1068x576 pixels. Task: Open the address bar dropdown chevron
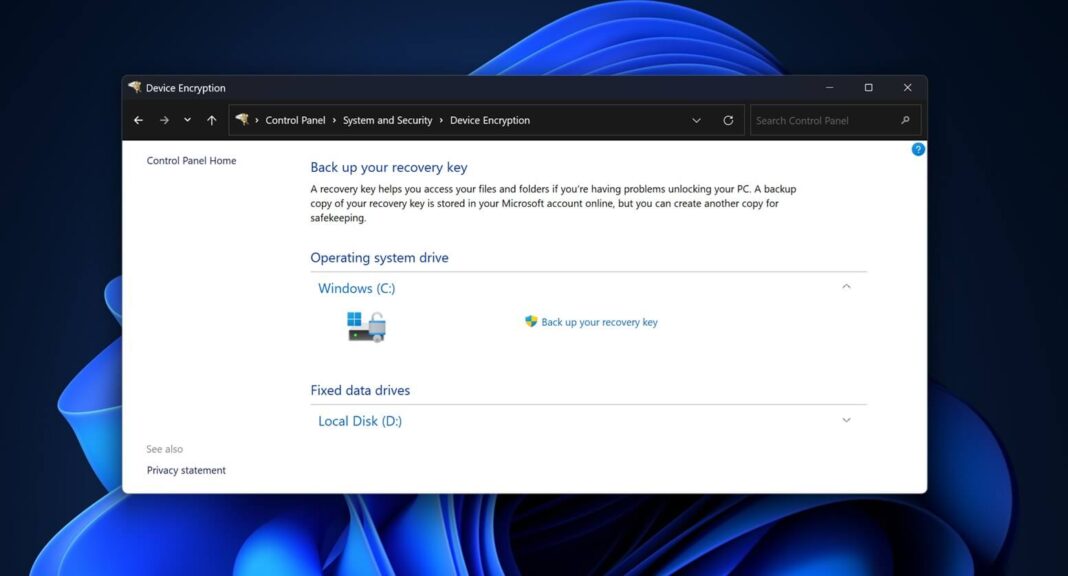point(696,120)
